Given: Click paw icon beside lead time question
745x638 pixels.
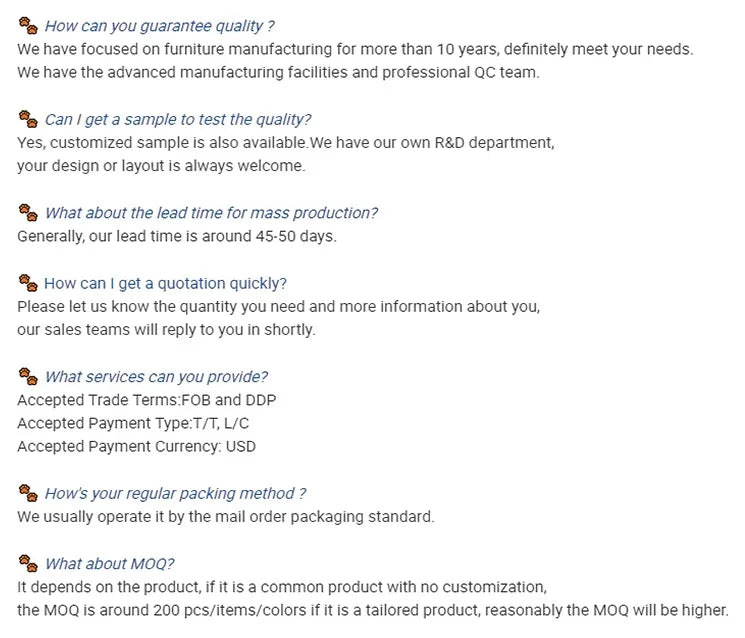Looking at the screenshot, I should (x=28, y=212).
